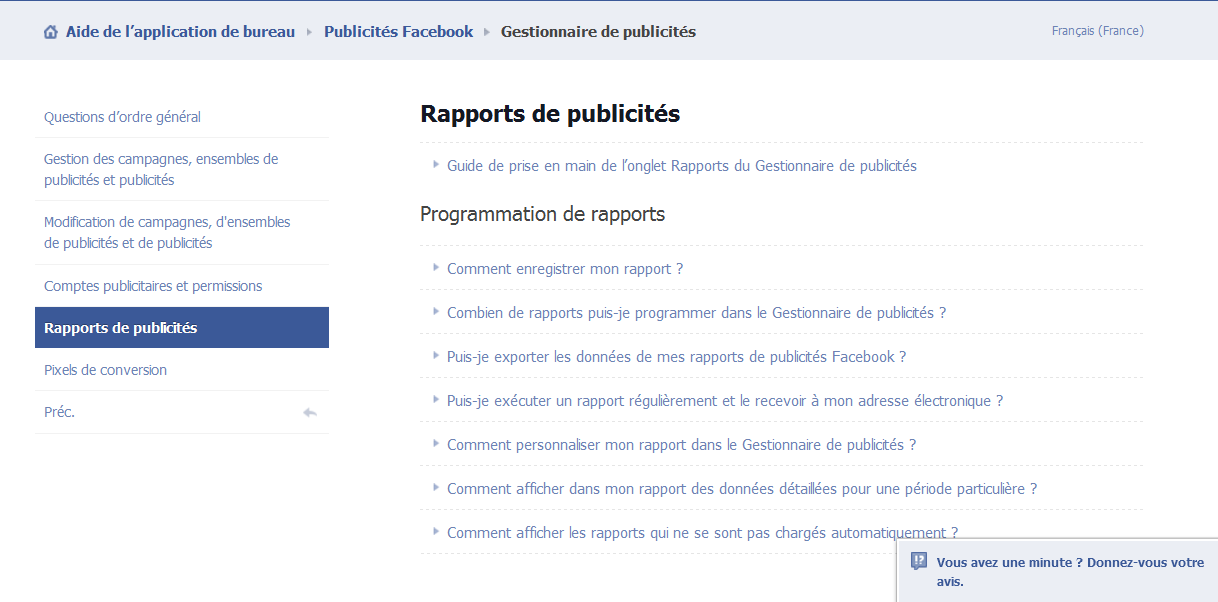Image resolution: width=1218 pixels, height=602 pixels.
Task: Click the Rapports de publicités page heading
Action: click(x=550, y=114)
